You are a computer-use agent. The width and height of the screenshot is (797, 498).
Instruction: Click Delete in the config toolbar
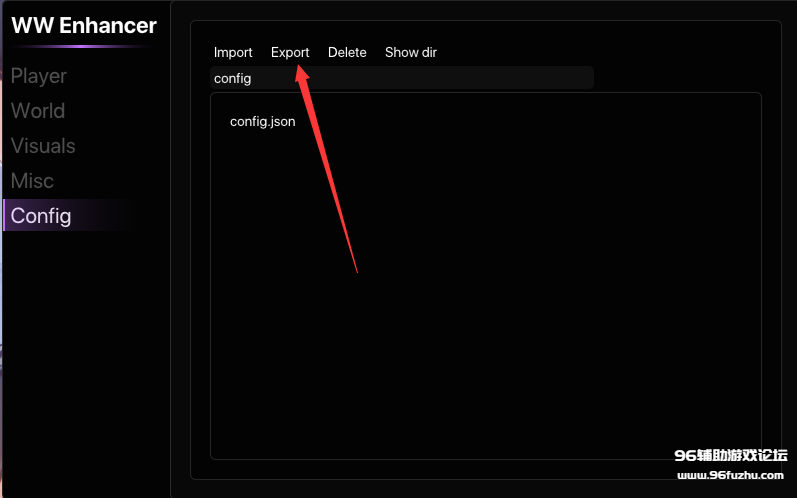(x=347, y=52)
